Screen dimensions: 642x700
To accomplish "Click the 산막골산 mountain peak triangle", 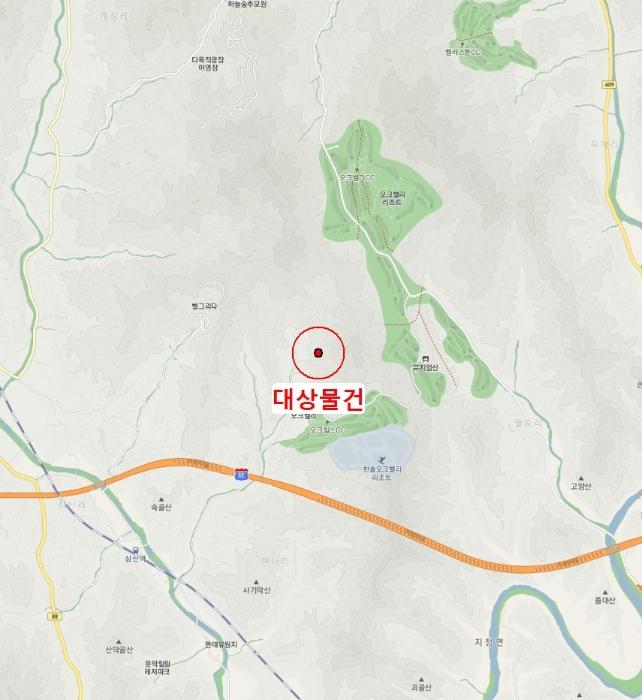I will [x=119, y=642].
